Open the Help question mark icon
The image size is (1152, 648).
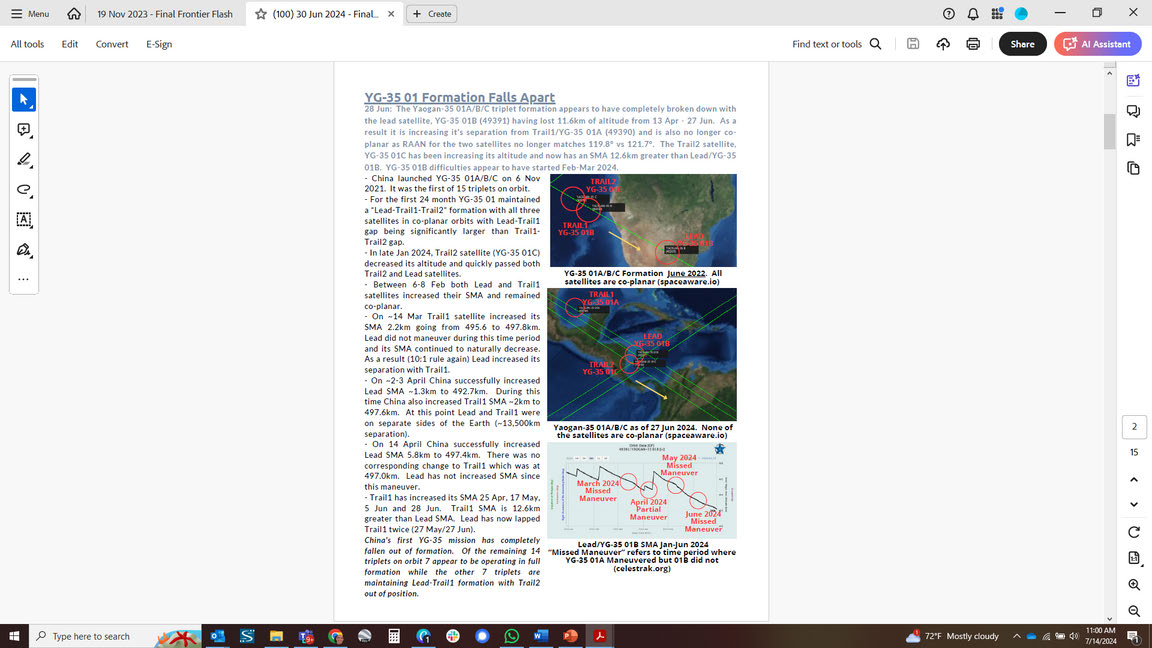[x=948, y=14]
